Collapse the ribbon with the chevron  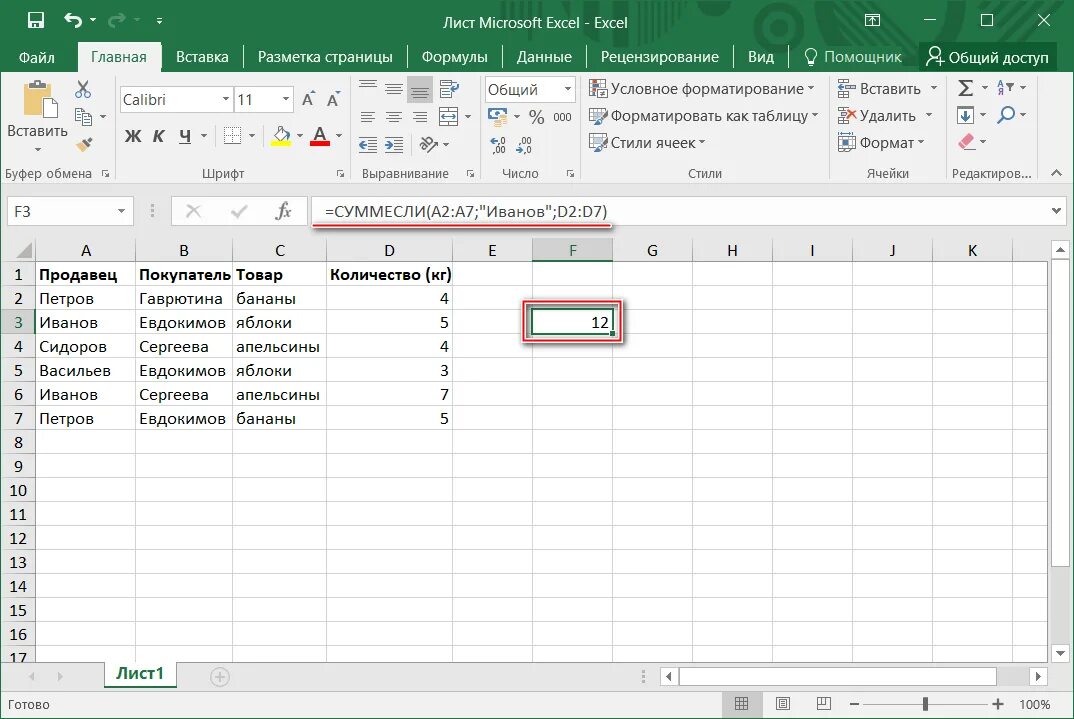(x=1057, y=173)
